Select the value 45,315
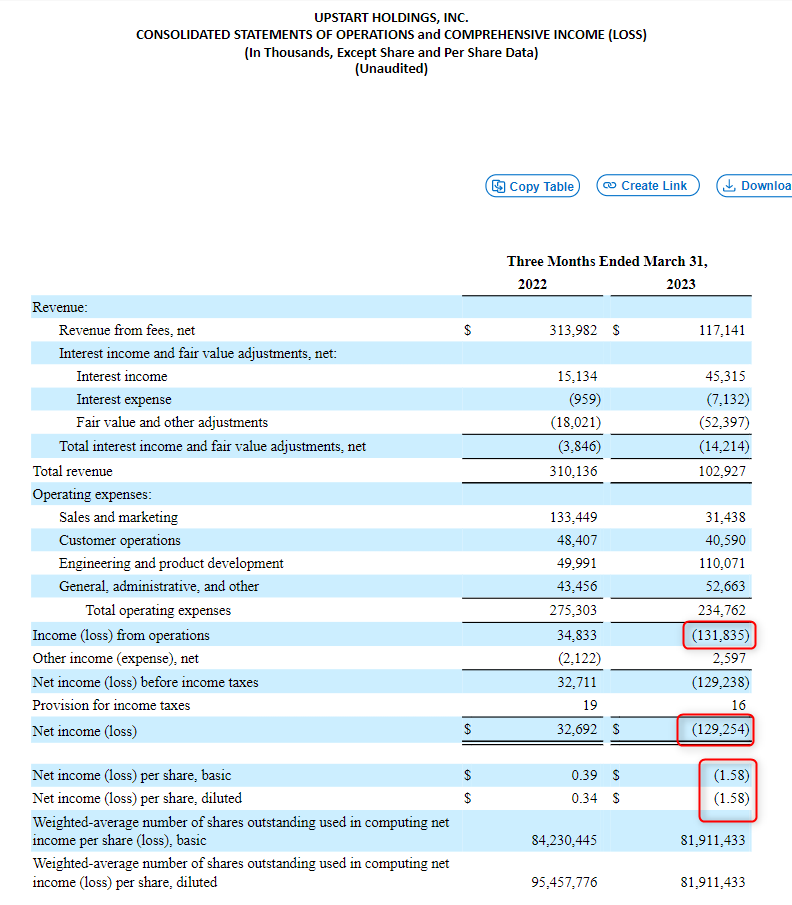The image size is (792, 905). coord(725,376)
